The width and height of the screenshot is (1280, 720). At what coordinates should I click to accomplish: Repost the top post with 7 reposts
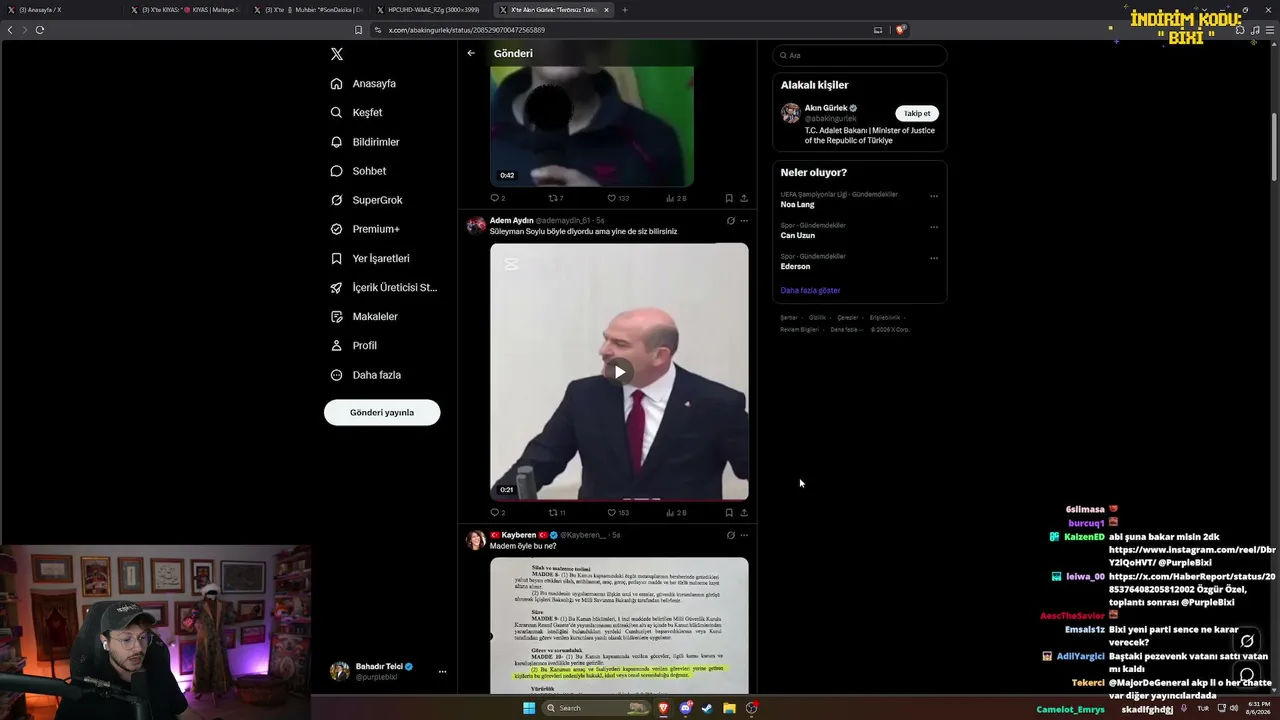click(x=554, y=198)
